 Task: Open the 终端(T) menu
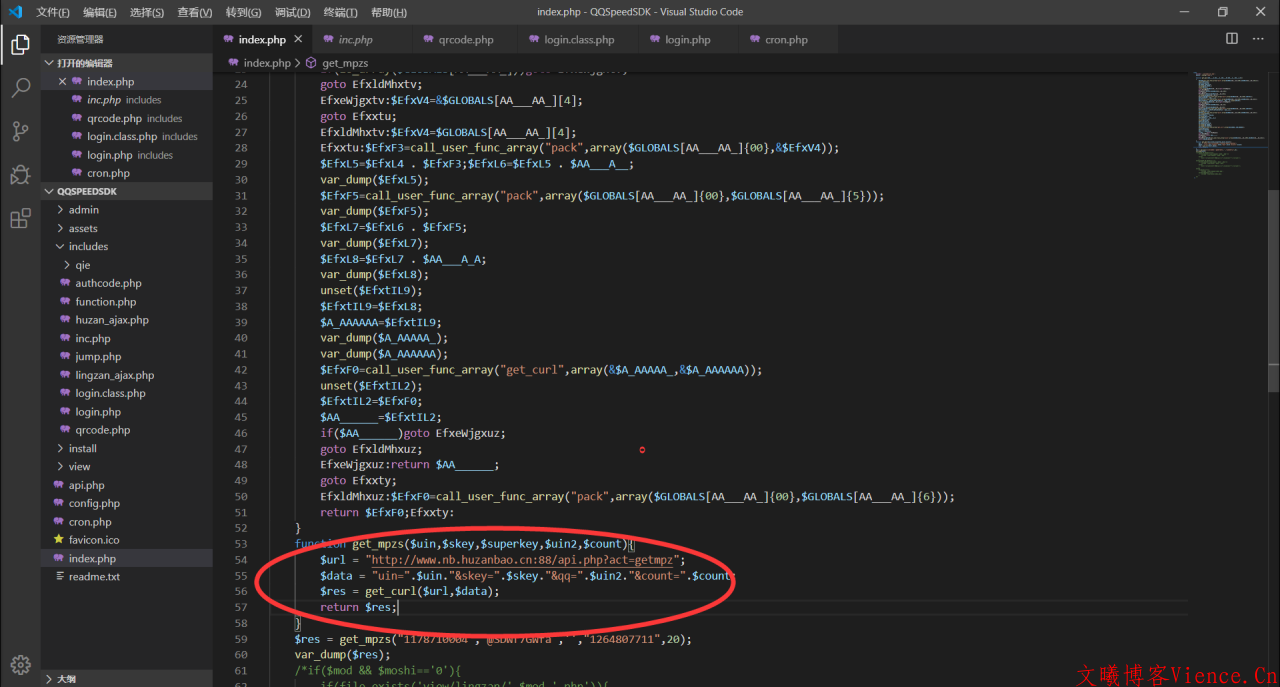click(339, 12)
